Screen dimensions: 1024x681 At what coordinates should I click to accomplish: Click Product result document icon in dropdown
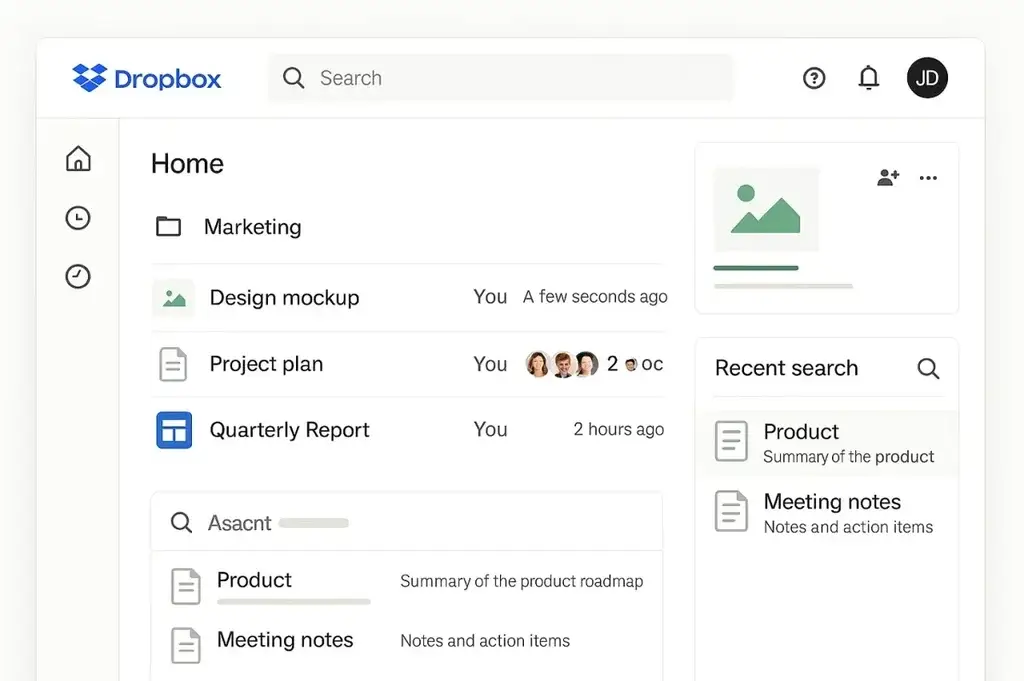[185, 586]
